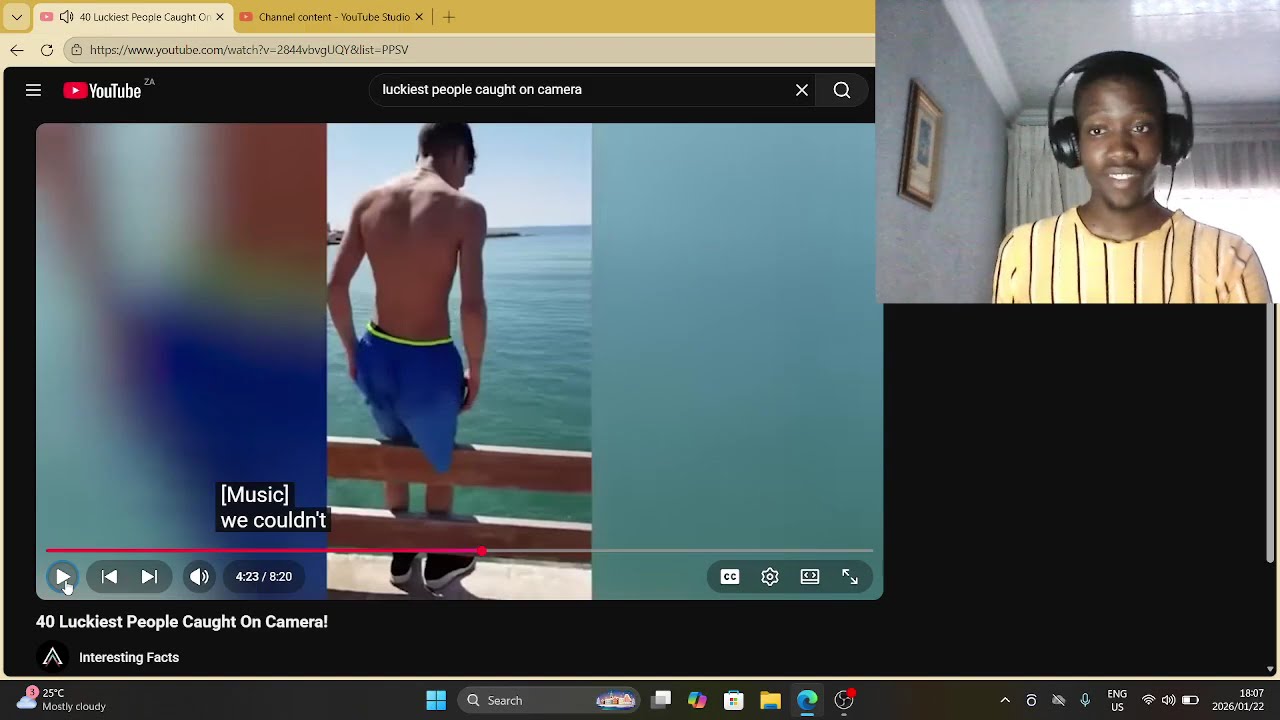Open the weather widget showing 25°C
This screenshot has width=1280, height=720.
click(x=62, y=700)
